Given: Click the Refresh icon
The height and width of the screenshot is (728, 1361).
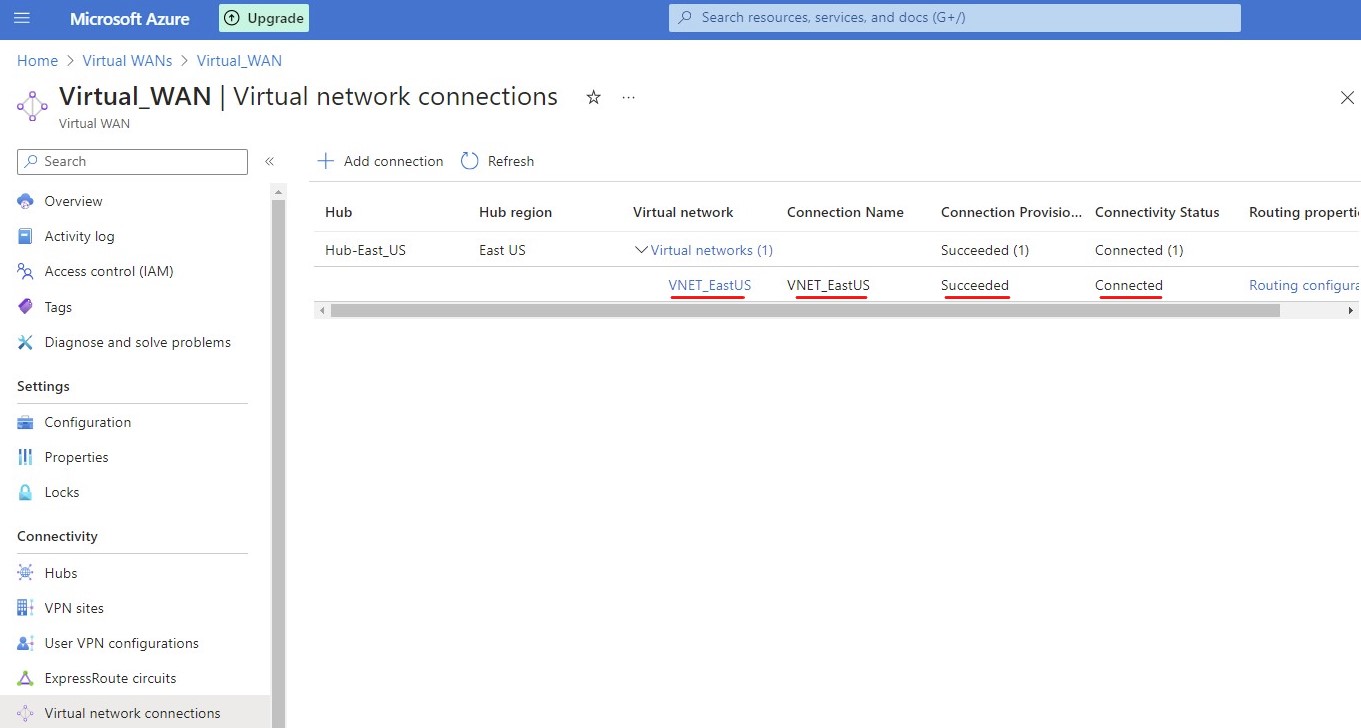Looking at the screenshot, I should click(x=470, y=161).
